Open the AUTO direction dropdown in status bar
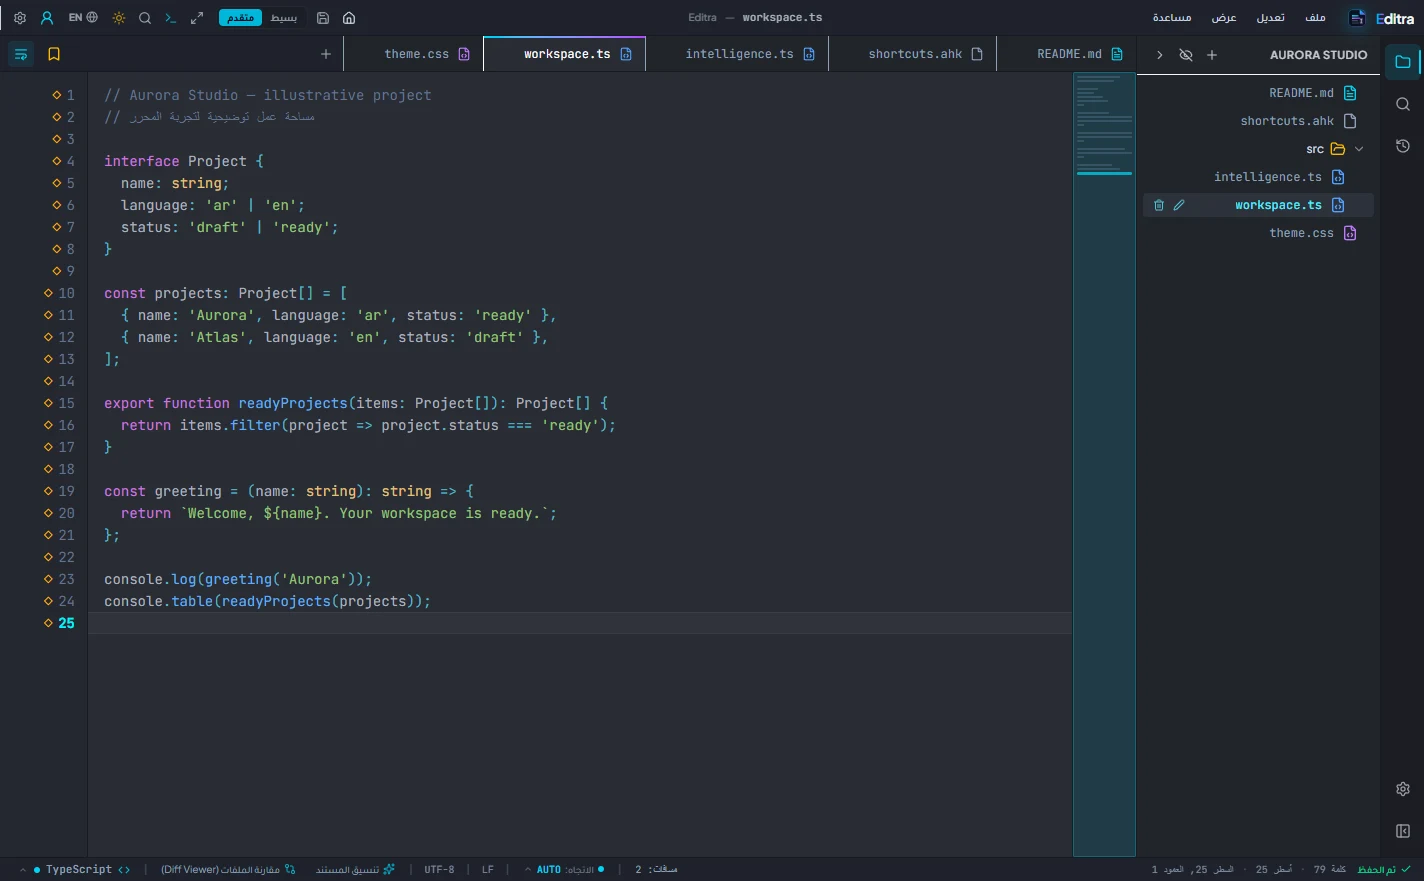The width and height of the screenshot is (1424, 881). (565, 870)
